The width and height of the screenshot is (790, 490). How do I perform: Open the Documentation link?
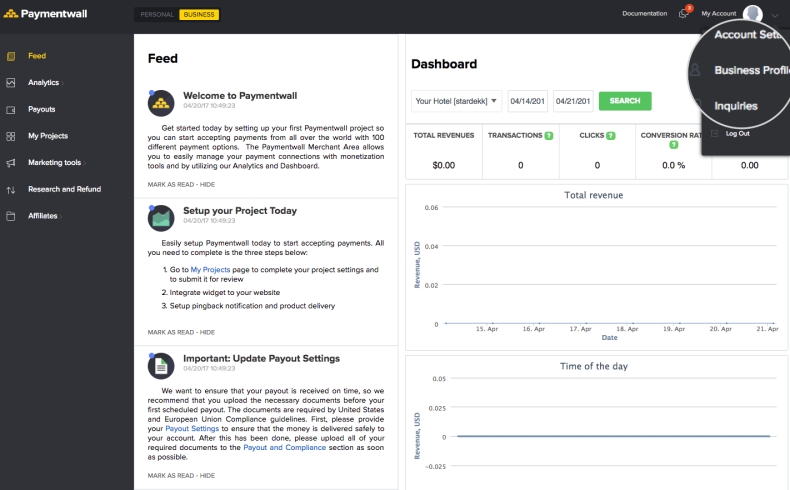(644, 14)
